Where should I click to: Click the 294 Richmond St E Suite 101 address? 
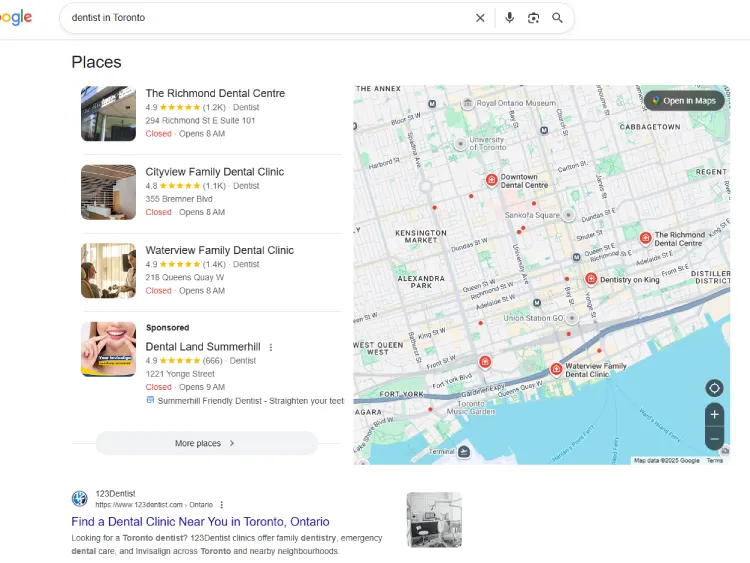coord(200,121)
